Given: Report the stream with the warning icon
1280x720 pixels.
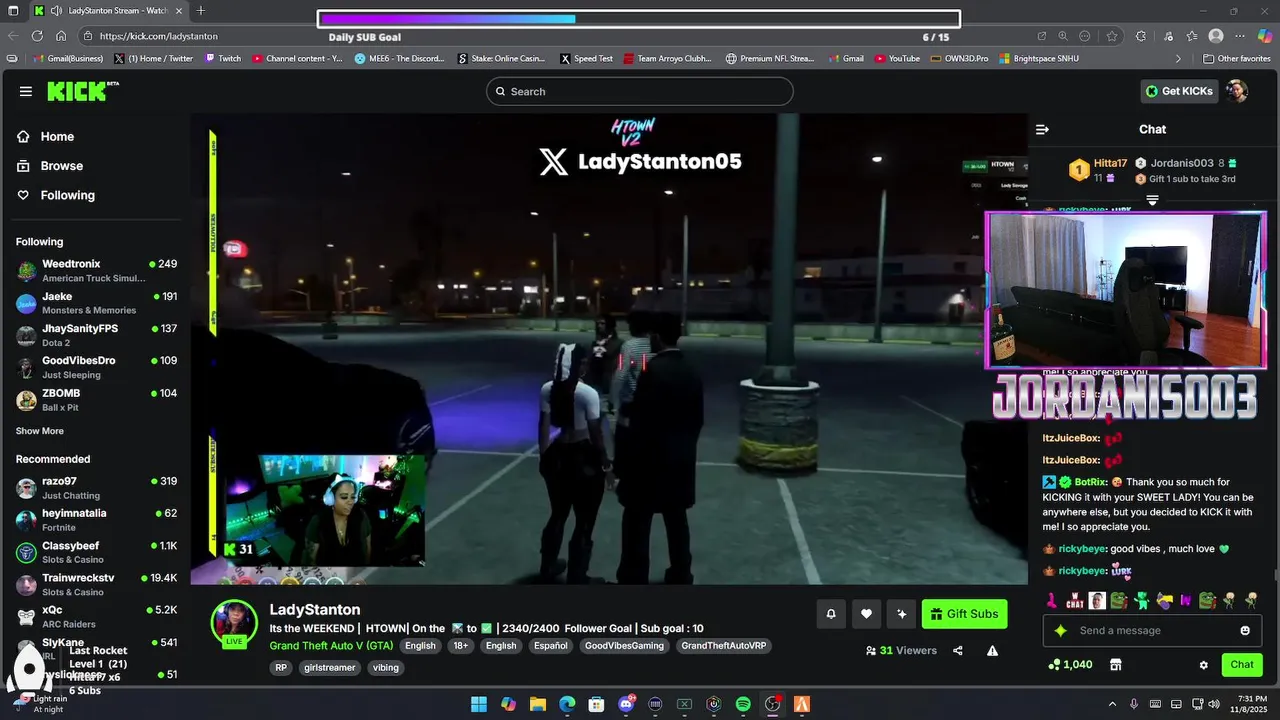Looking at the screenshot, I should (x=992, y=651).
